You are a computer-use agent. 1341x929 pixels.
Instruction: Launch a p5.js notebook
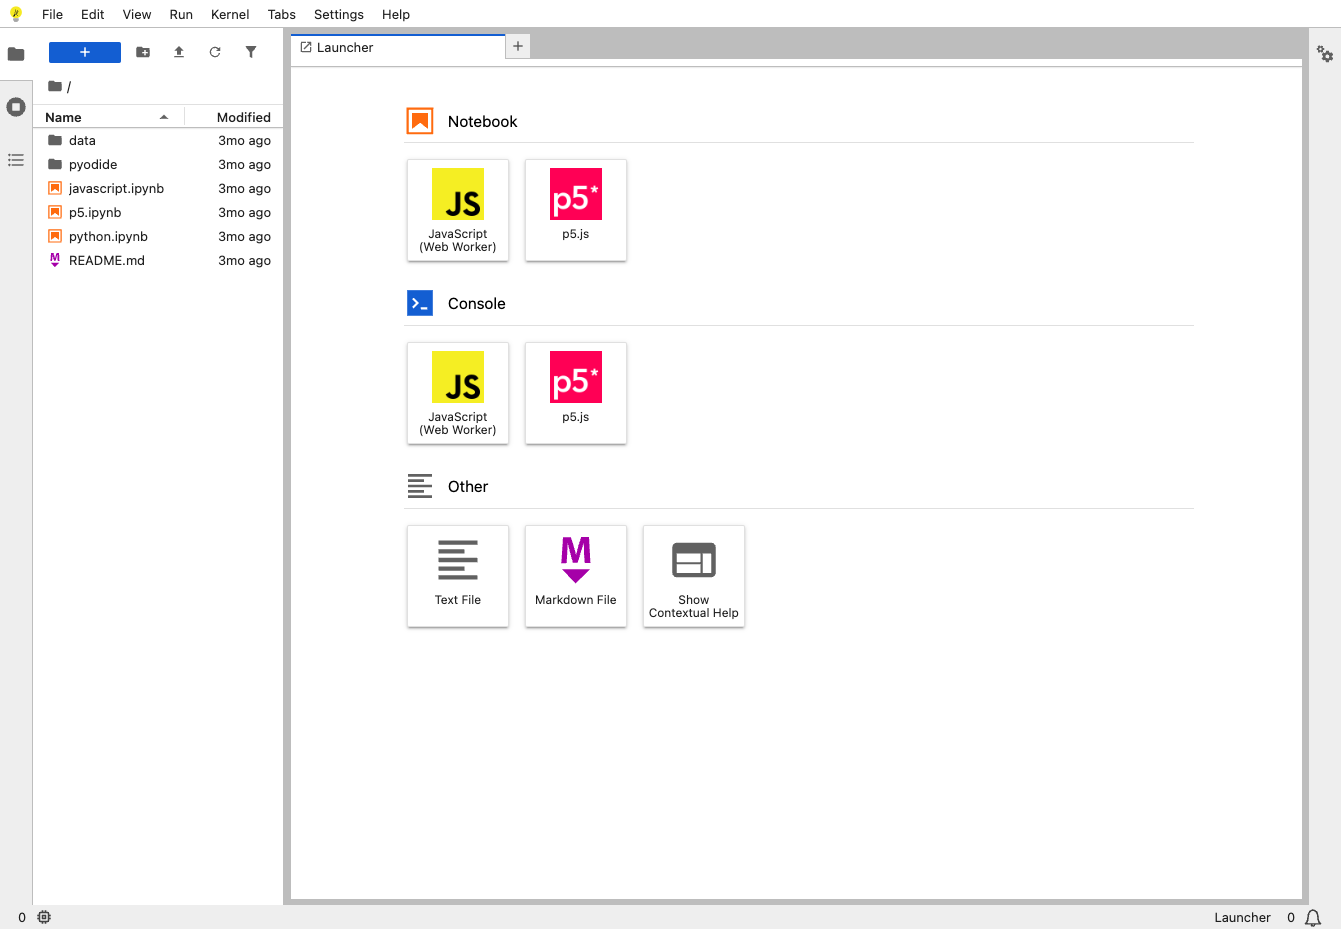click(576, 210)
